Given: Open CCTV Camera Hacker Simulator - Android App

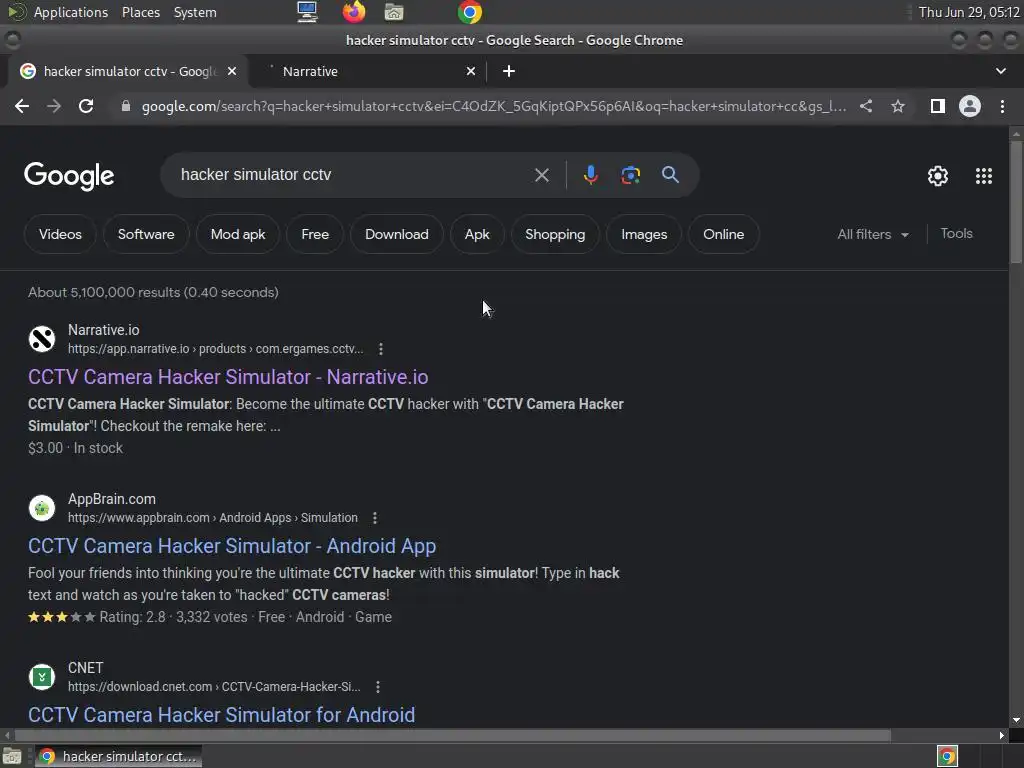Looking at the screenshot, I should point(232,547).
